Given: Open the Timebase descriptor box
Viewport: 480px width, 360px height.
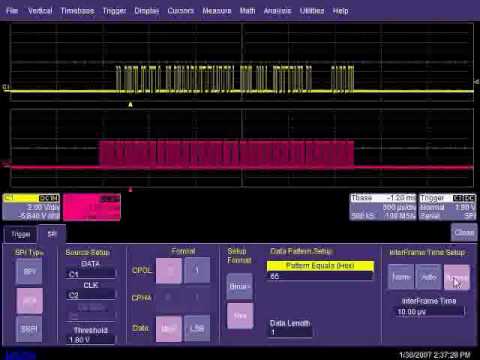Looking at the screenshot, I should (x=383, y=207).
